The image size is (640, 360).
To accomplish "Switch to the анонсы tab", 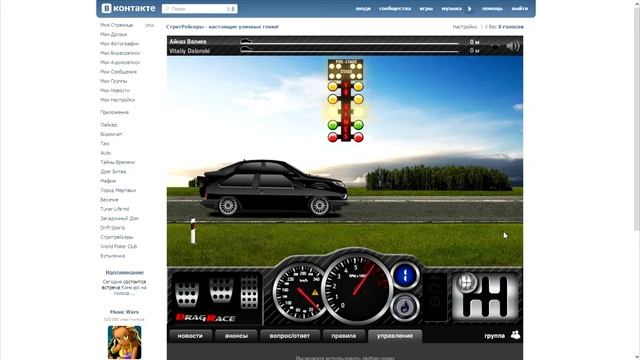I will 236,336.
